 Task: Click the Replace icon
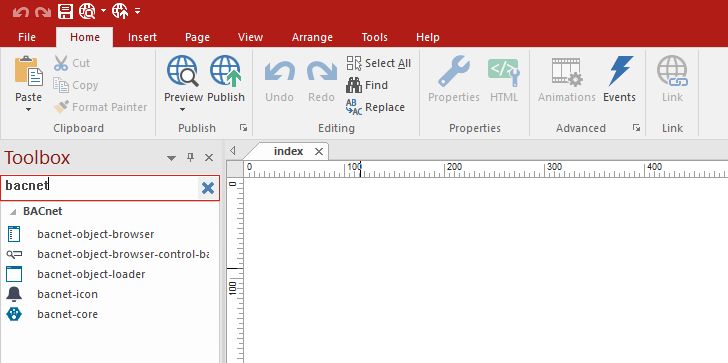pyautogui.click(x=354, y=107)
